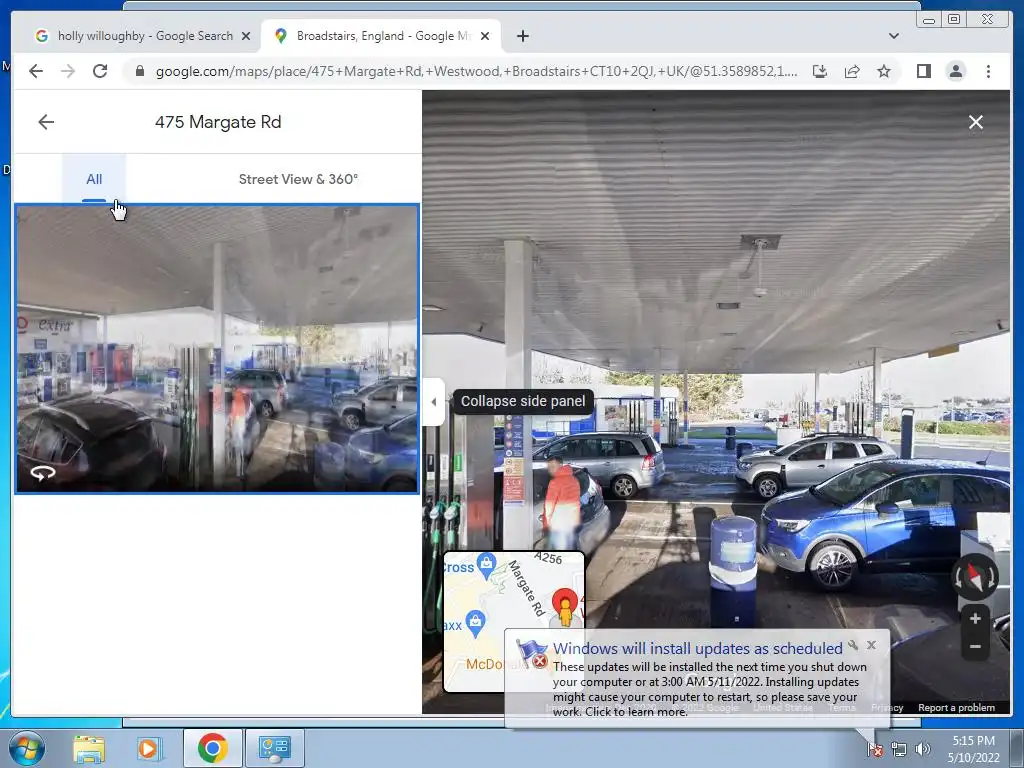1024x768 pixels.
Task: Click the compass to reset heading
Action: 974,577
